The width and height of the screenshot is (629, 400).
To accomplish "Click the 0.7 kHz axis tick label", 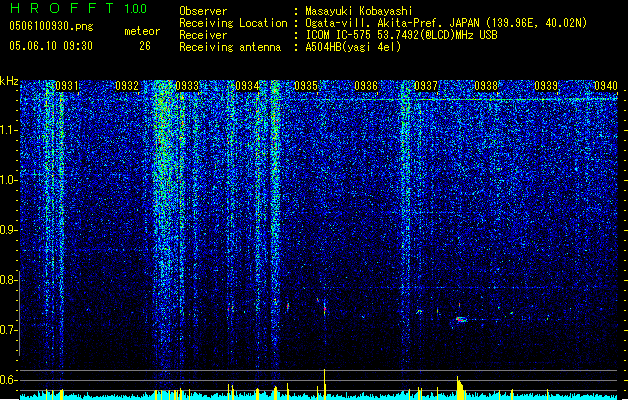I will (x=9, y=330).
